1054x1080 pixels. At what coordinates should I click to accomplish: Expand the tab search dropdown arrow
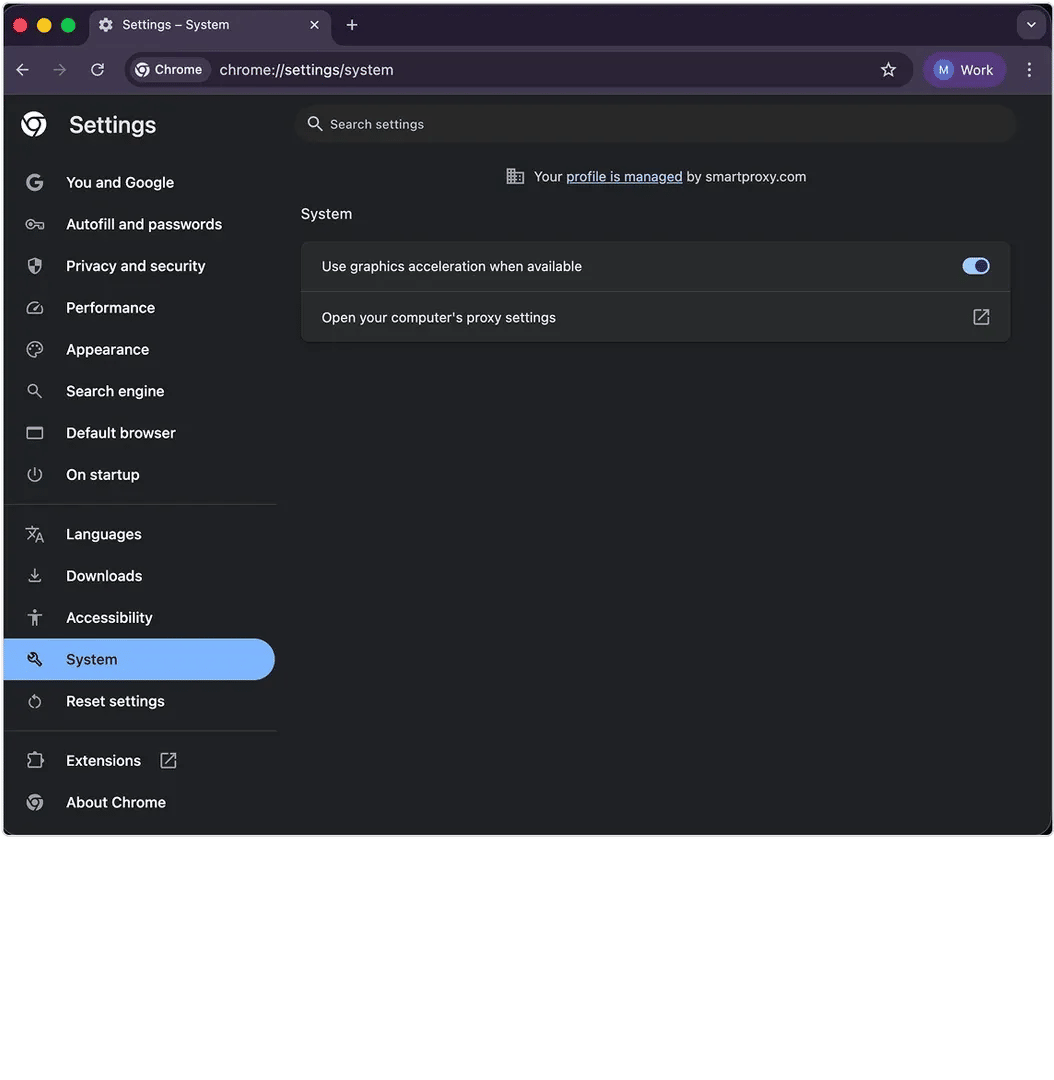click(x=1031, y=25)
